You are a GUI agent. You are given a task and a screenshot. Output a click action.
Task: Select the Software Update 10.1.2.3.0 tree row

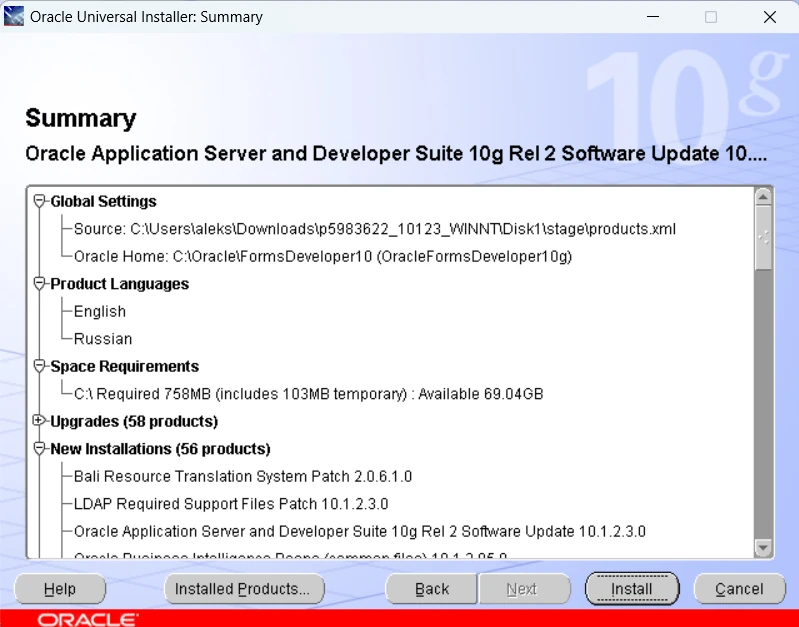pyautogui.click(x=360, y=532)
